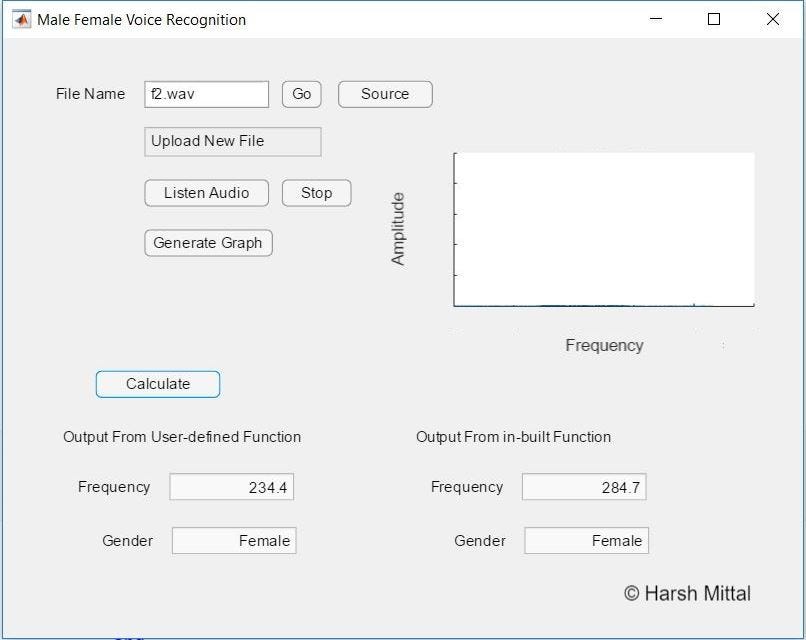Select user-defined Gender field showing Female

[234, 540]
